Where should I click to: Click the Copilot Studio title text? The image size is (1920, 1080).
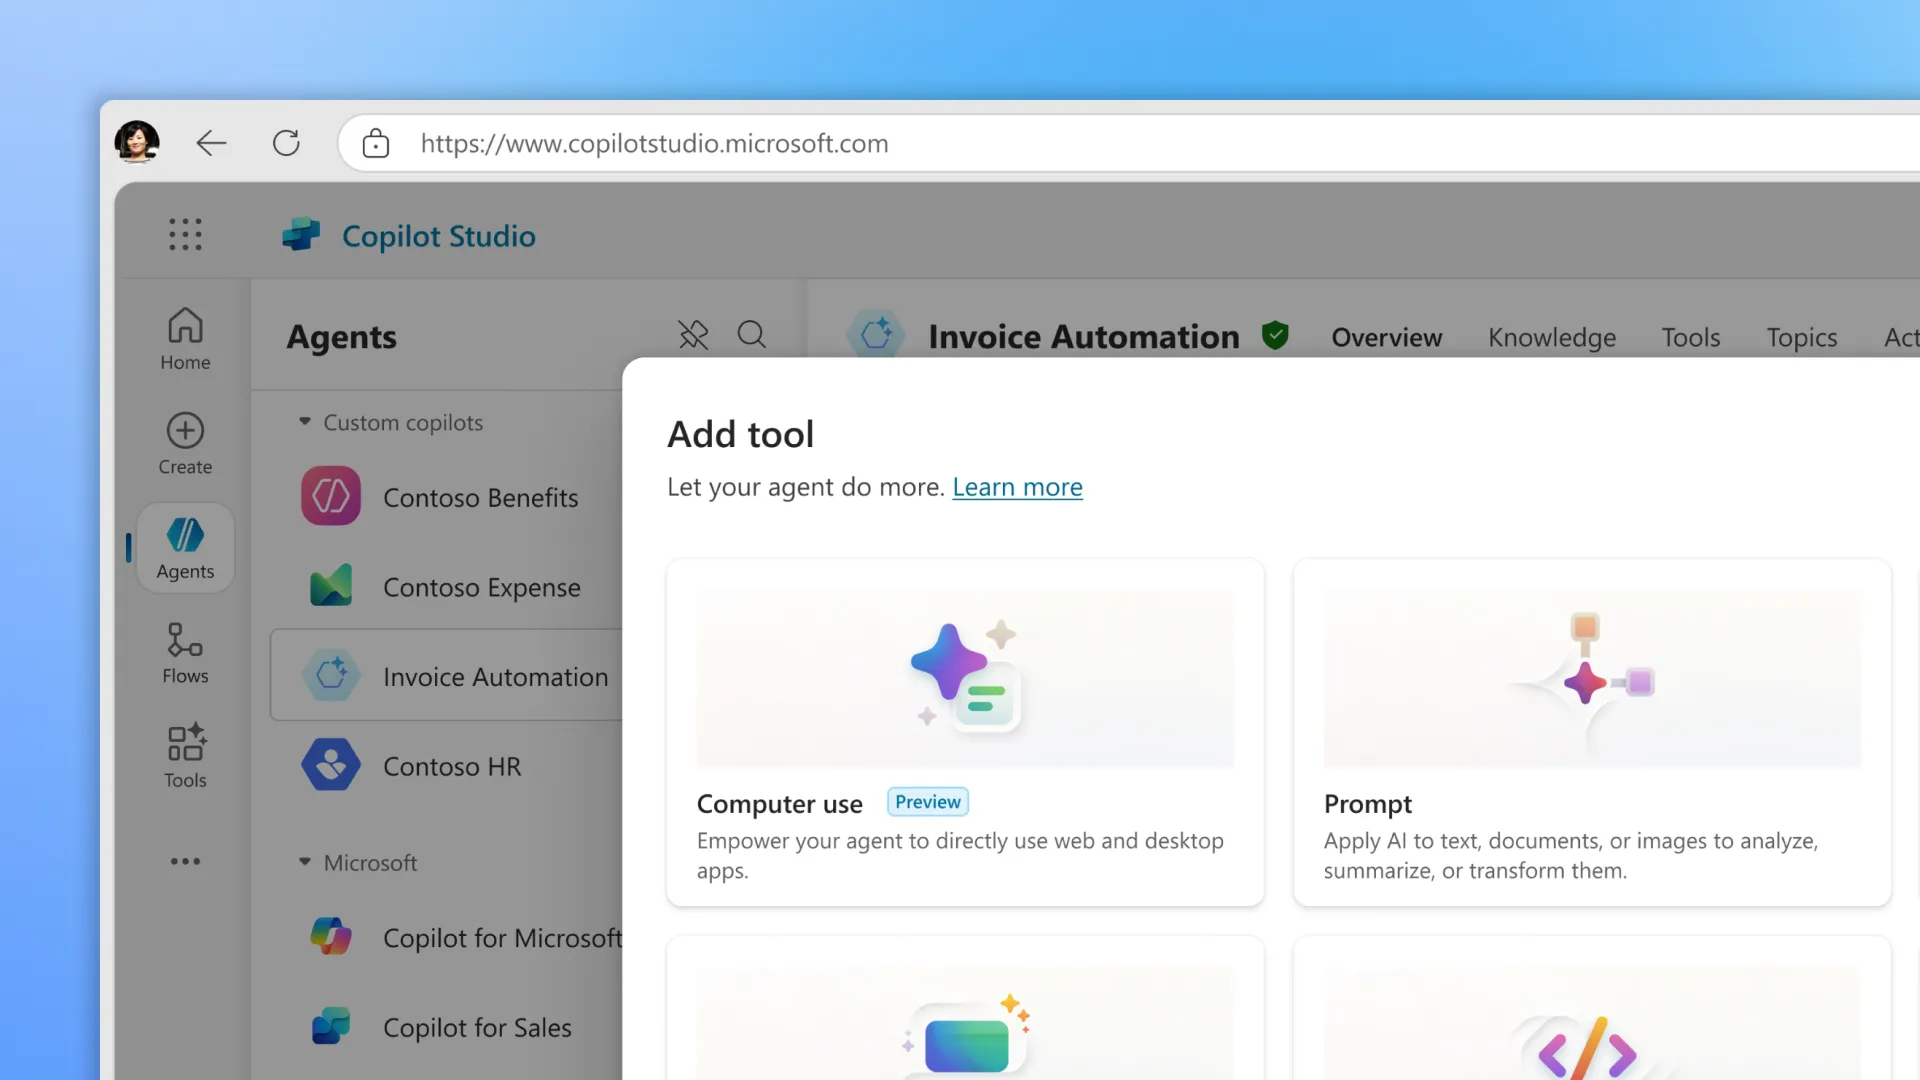click(x=439, y=236)
